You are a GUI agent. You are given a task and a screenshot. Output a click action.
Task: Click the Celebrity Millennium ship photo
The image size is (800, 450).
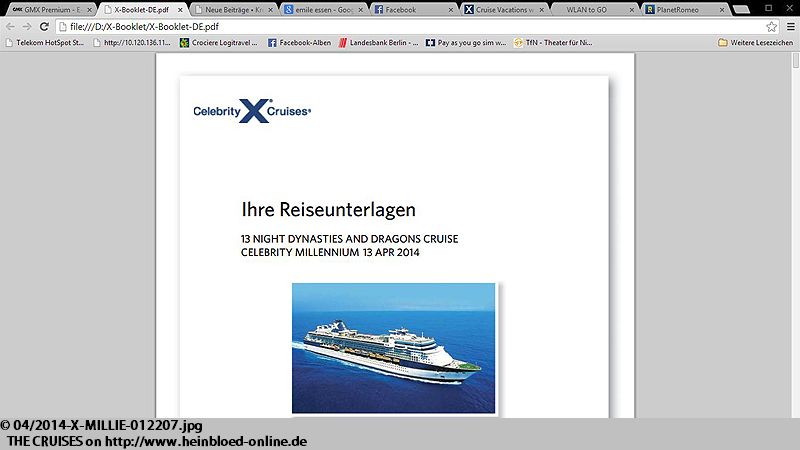tap(393, 348)
